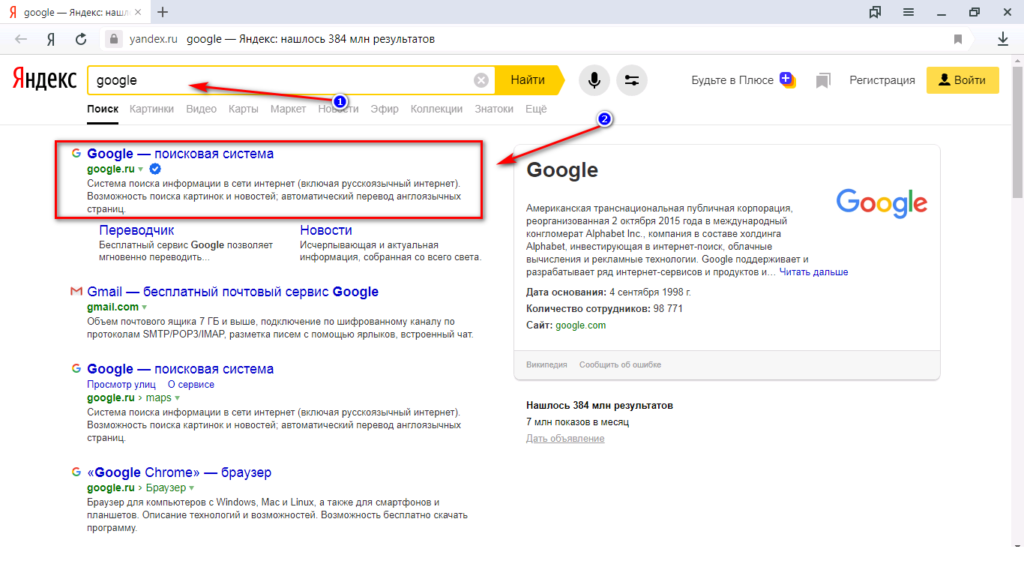
Task: Switch to the Картинки tab
Action: point(152,109)
